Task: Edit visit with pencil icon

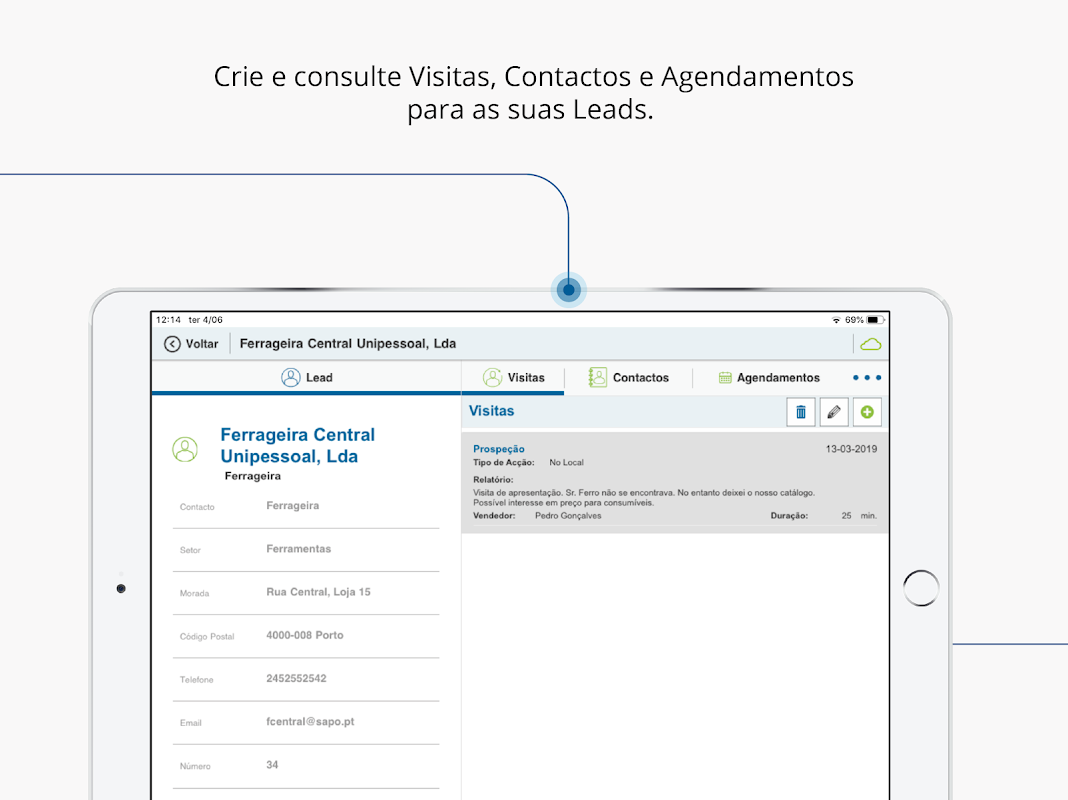Action: point(834,412)
